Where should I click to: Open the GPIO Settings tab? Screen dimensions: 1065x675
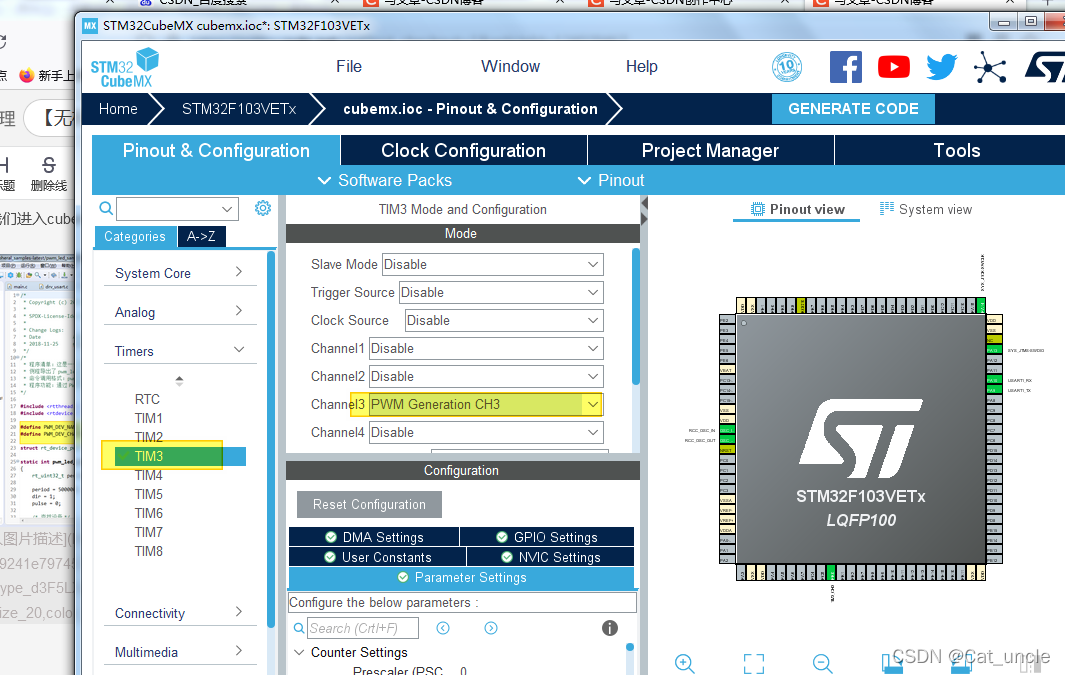(x=547, y=536)
